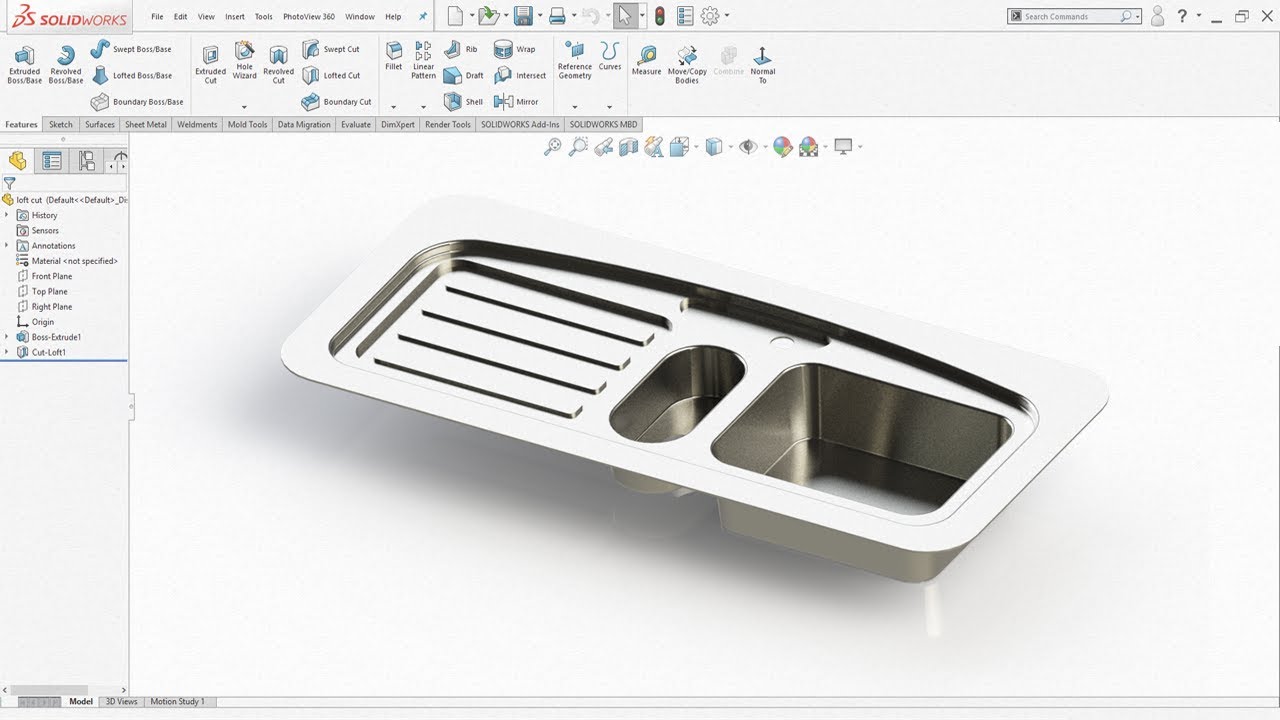
Task: Select the Front Plane tree item
Action: click(44, 276)
